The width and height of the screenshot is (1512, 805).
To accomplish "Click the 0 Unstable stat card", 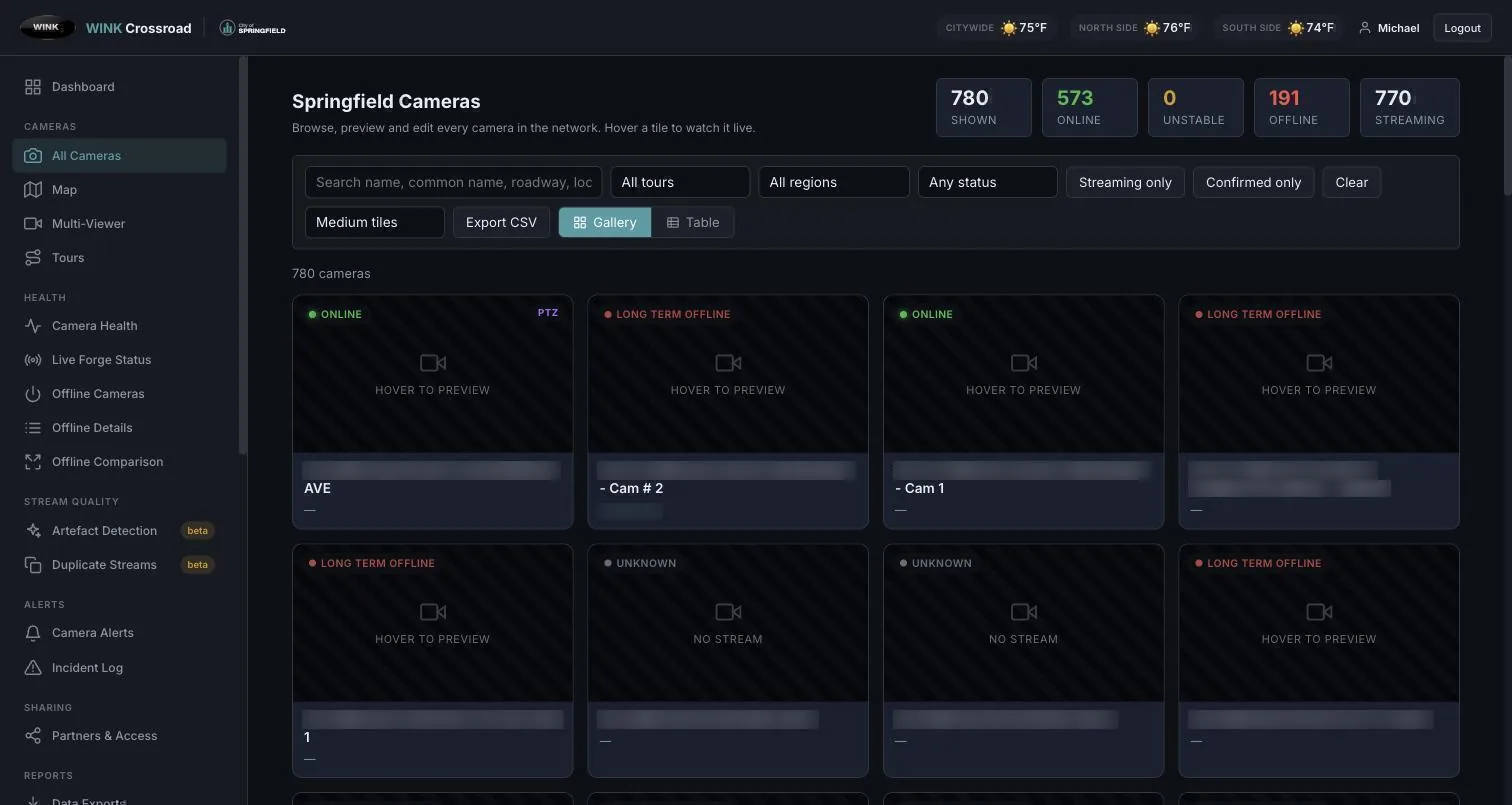I will pos(1196,107).
